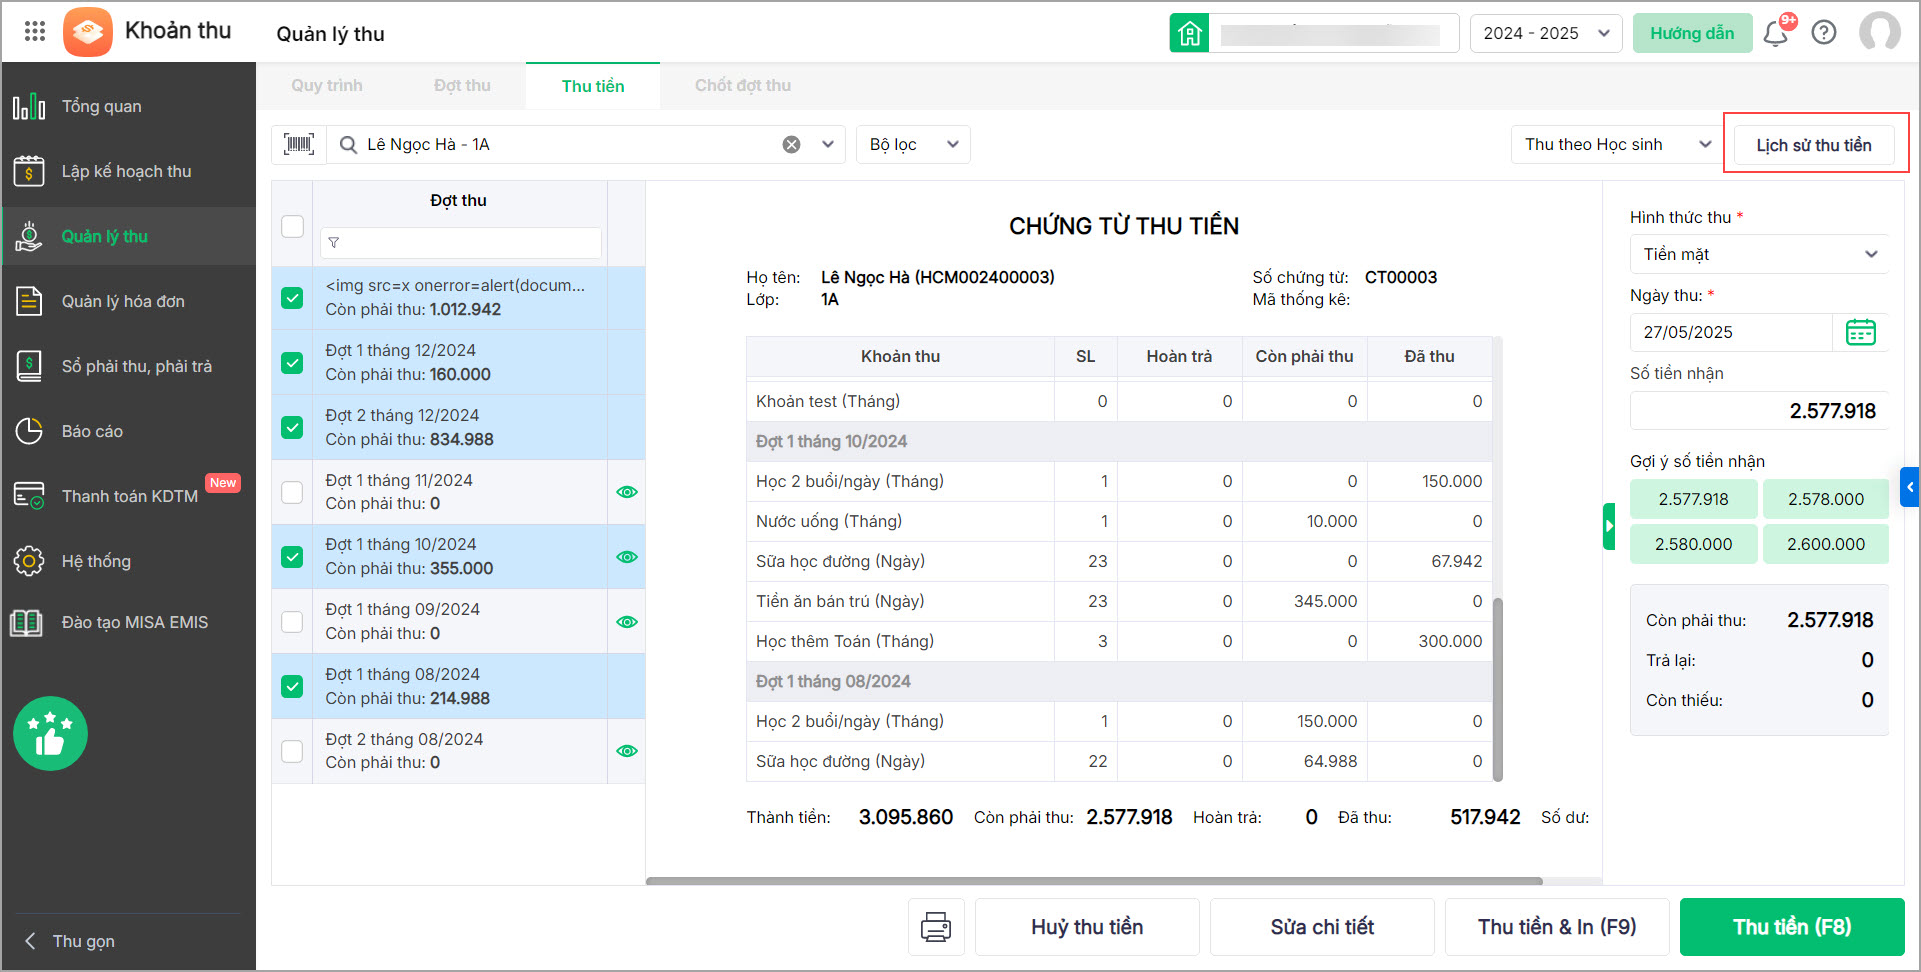Click the receipt table vertical scrollbar
This screenshot has width=1921, height=972.
tap(1497, 689)
